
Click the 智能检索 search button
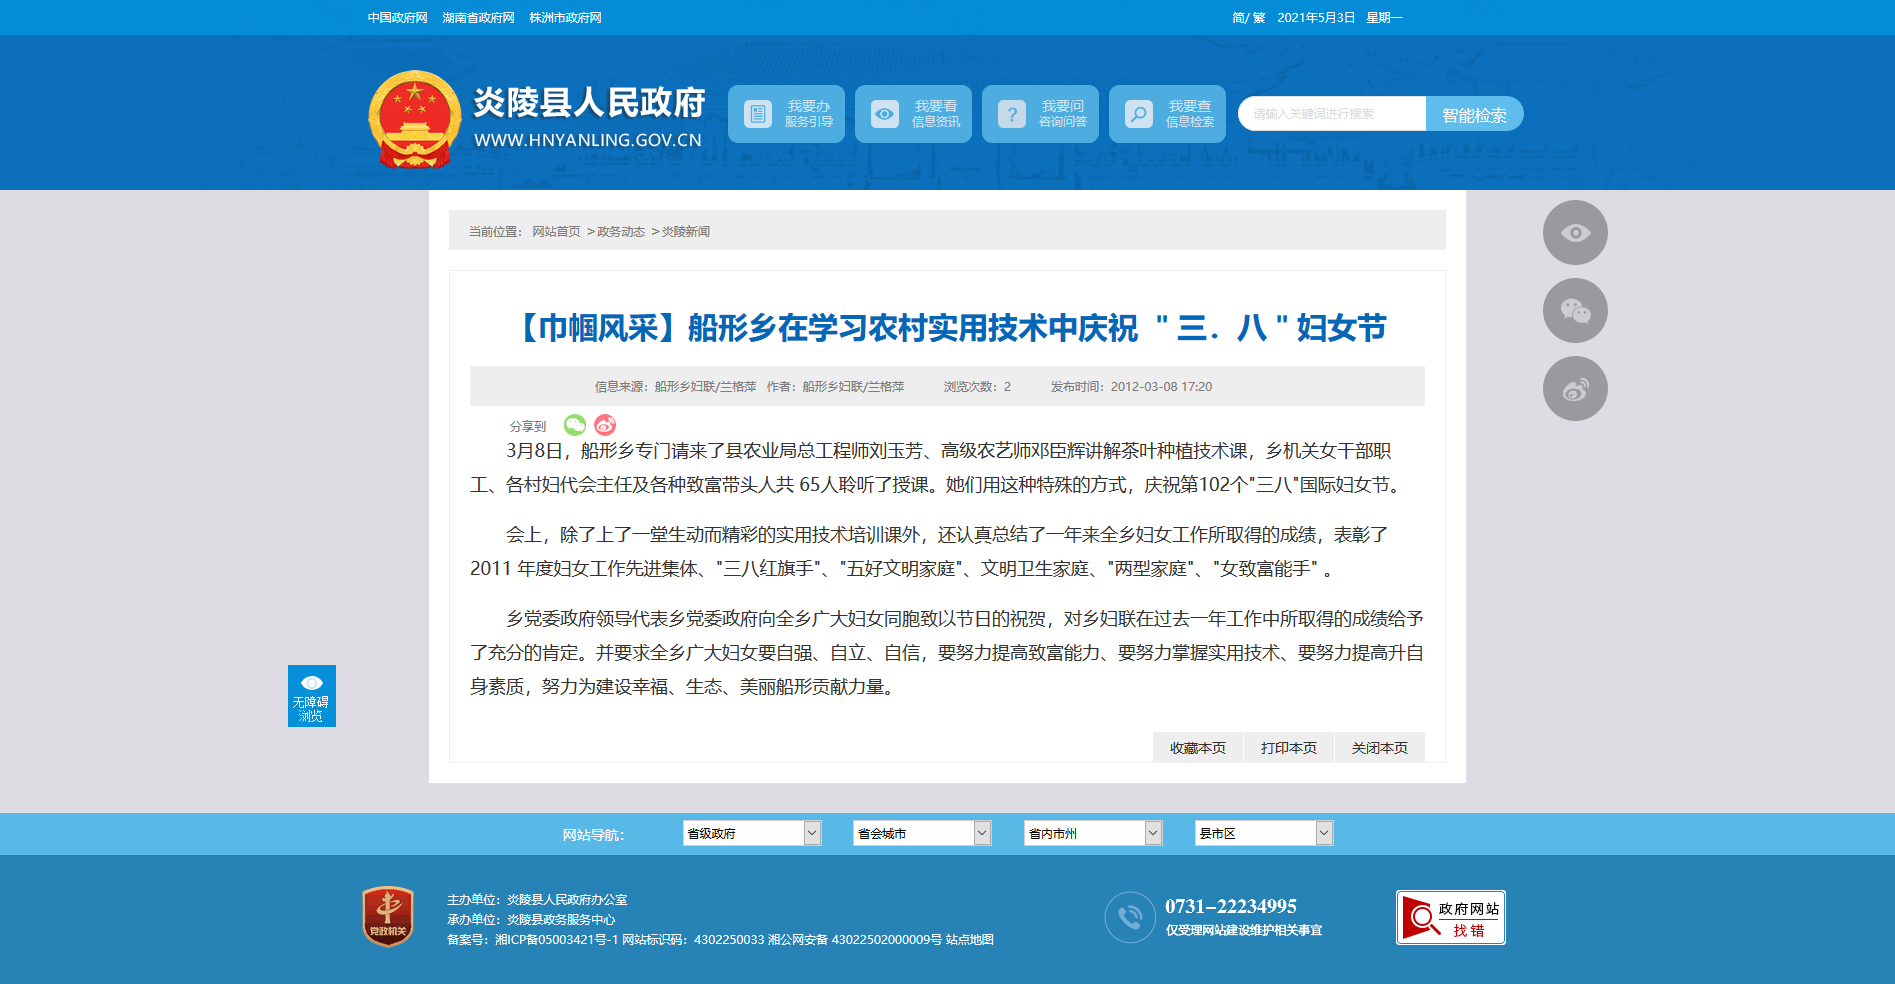[x=1474, y=114]
